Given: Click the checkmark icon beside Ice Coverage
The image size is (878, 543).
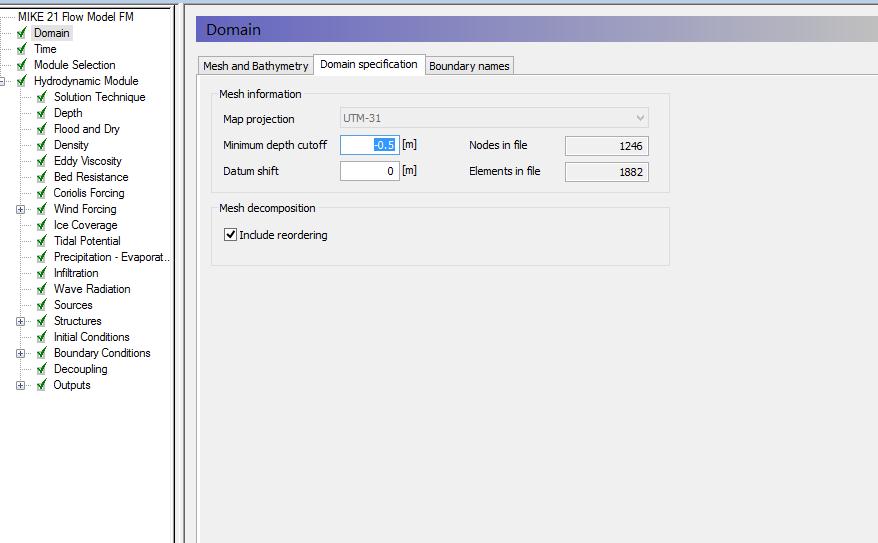Looking at the screenshot, I should pyautogui.click(x=42, y=225).
